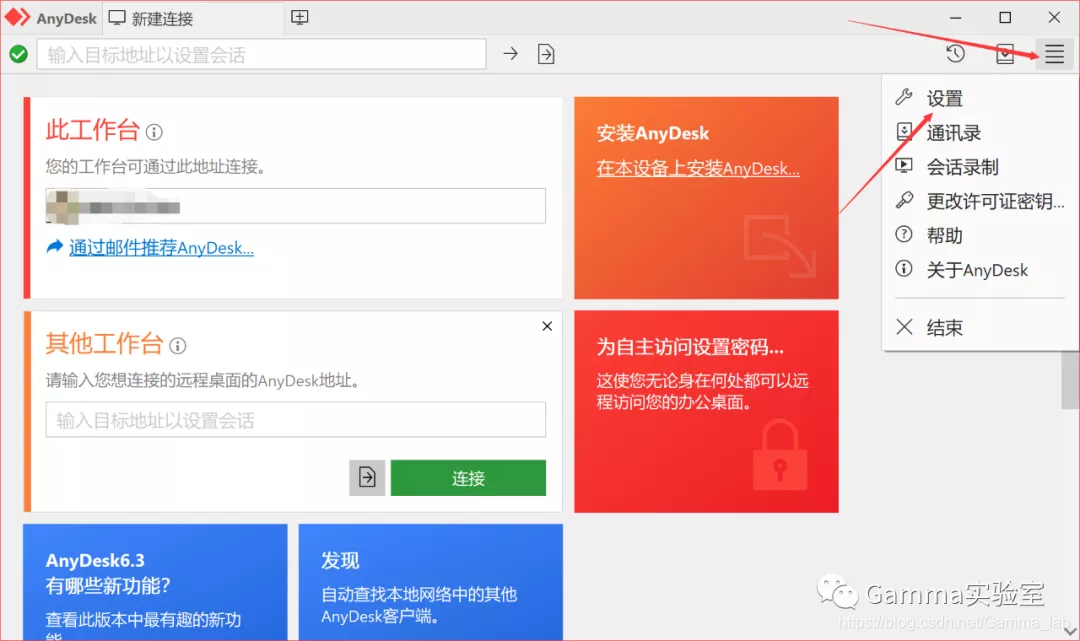Open the AnyDesk hamburger main menu
The height and width of the screenshot is (641, 1080).
pos(1054,54)
